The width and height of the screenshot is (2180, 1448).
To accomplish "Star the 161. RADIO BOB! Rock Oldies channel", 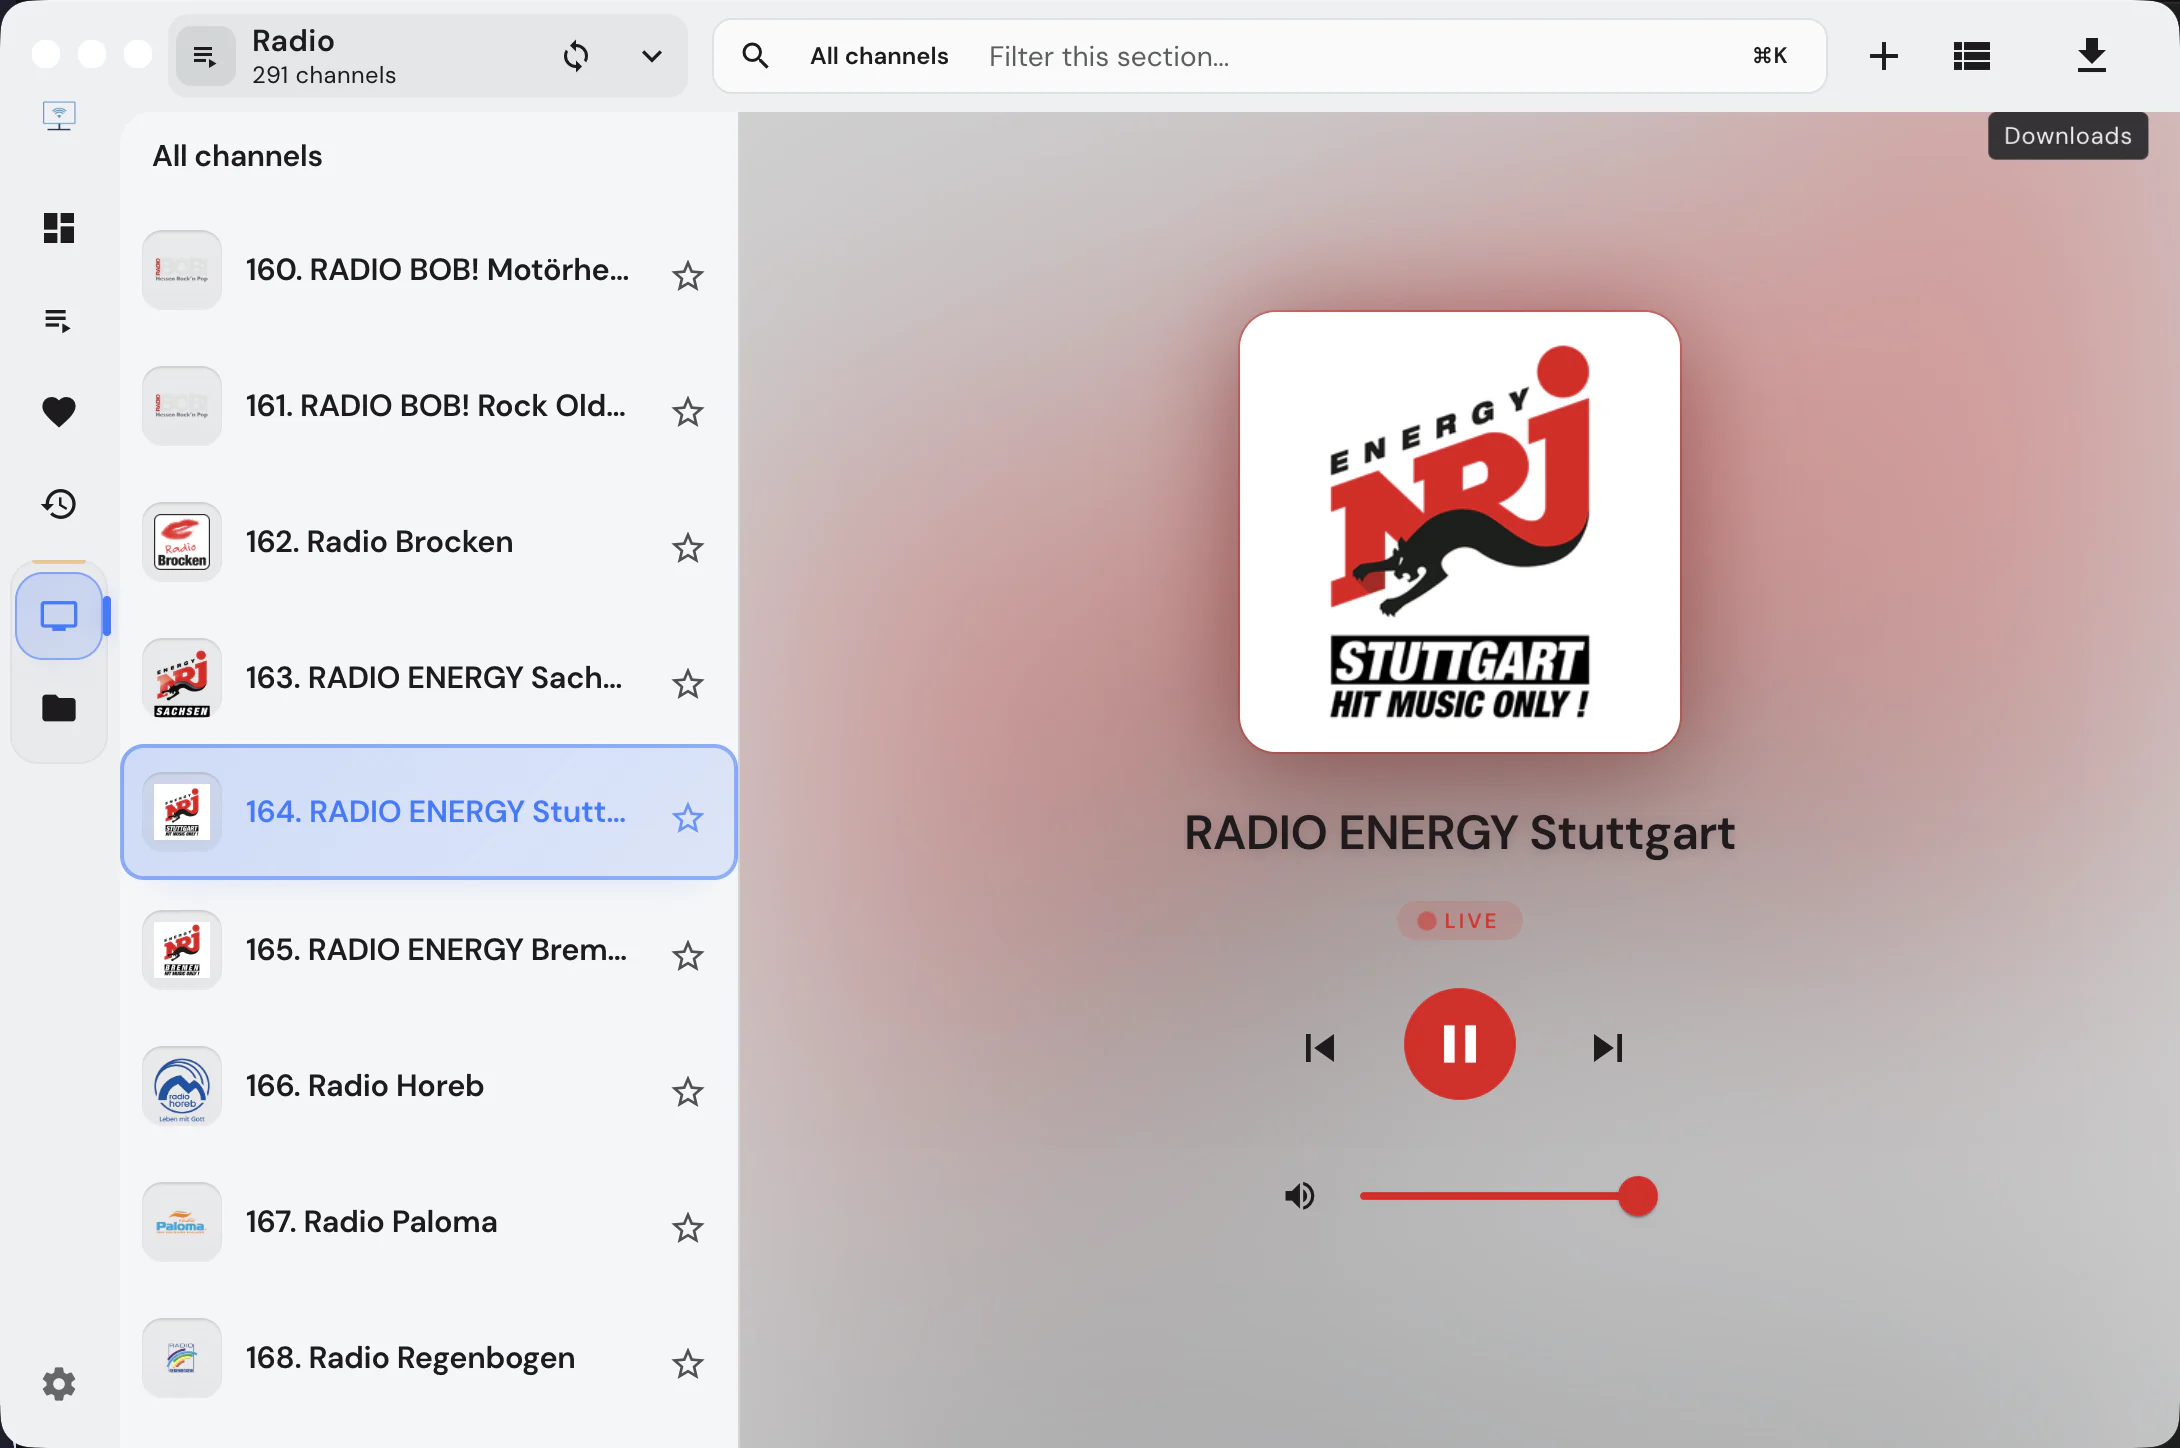I will point(687,412).
